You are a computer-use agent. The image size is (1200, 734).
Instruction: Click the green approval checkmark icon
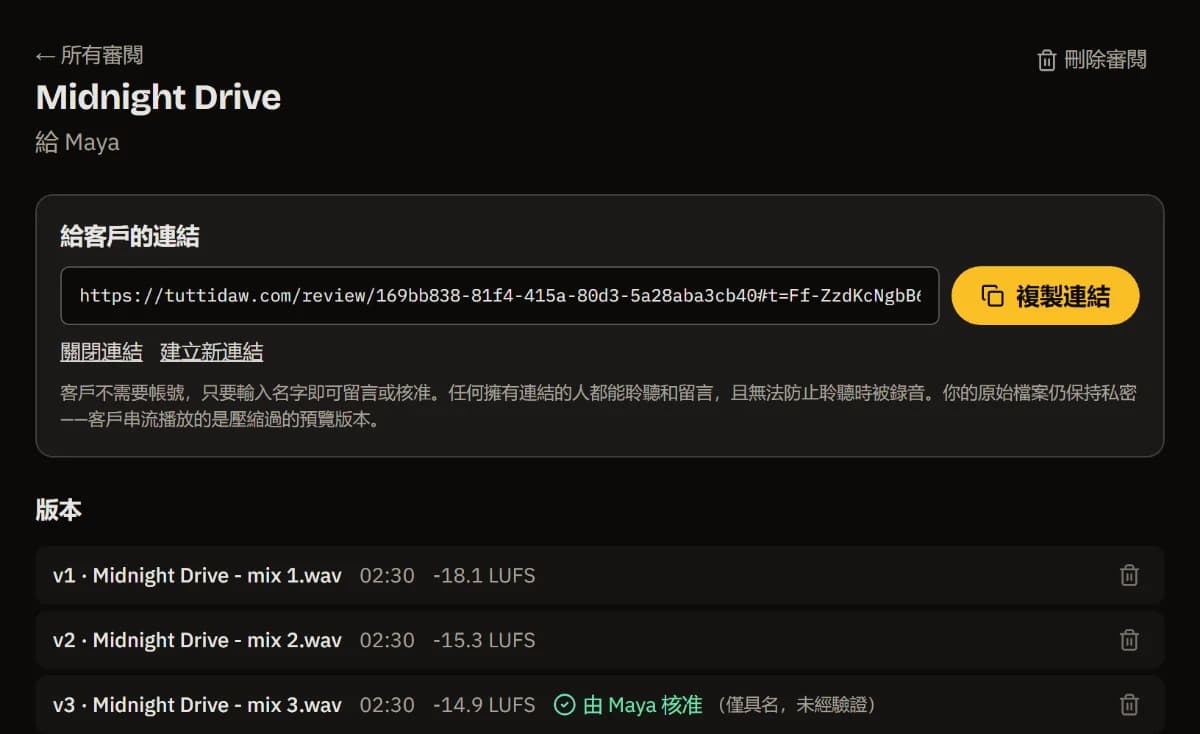tap(564, 705)
